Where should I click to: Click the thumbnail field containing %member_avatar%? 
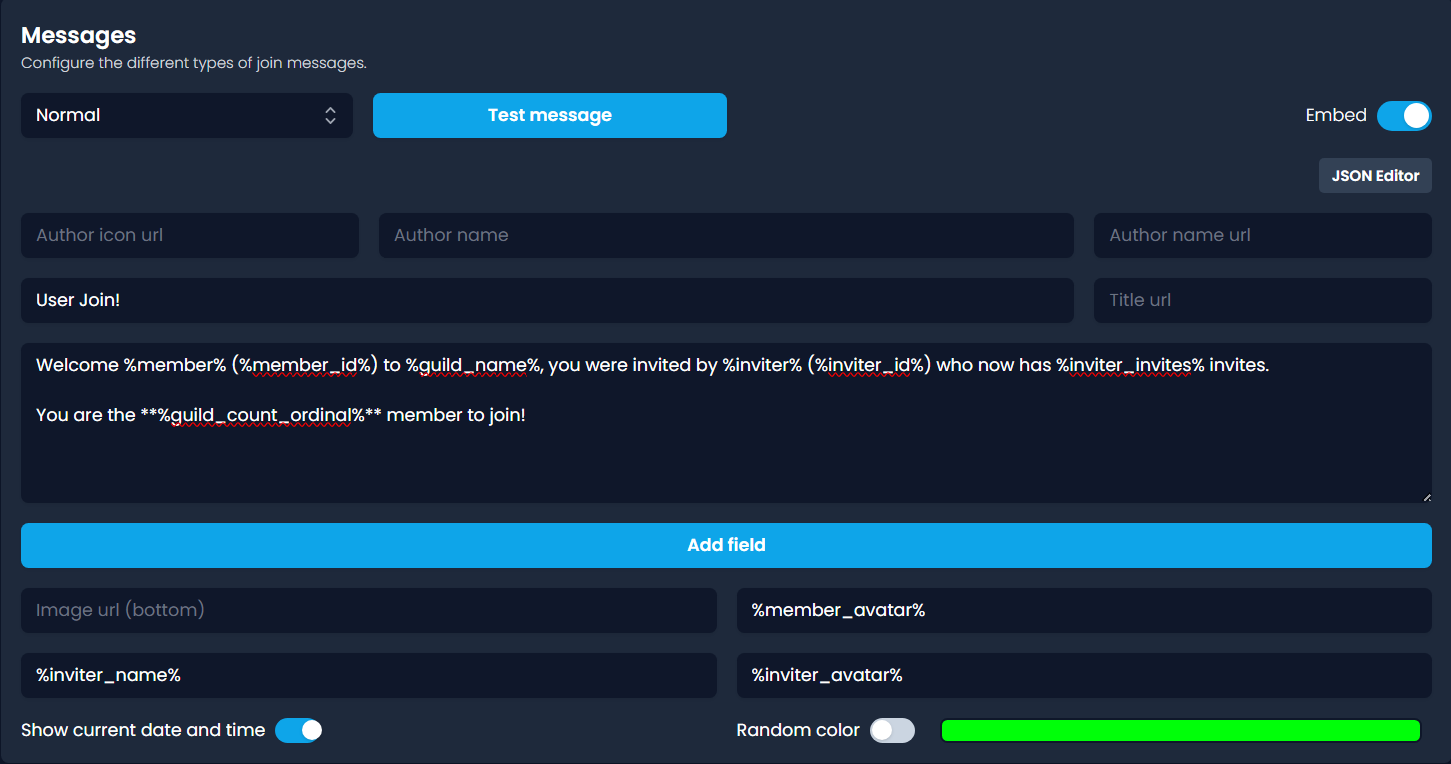coord(1083,610)
